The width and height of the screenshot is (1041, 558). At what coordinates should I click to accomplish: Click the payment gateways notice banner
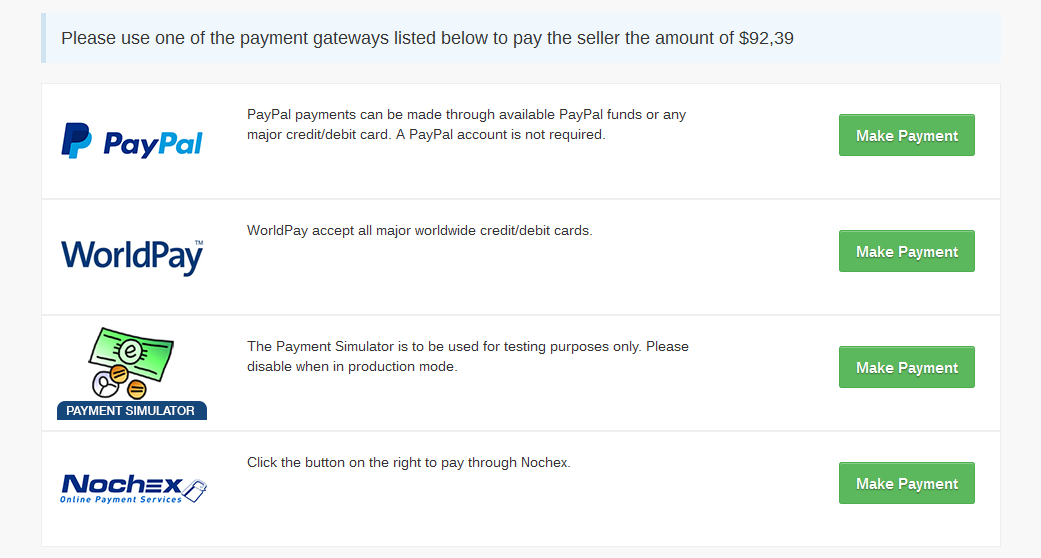coord(520,39)
